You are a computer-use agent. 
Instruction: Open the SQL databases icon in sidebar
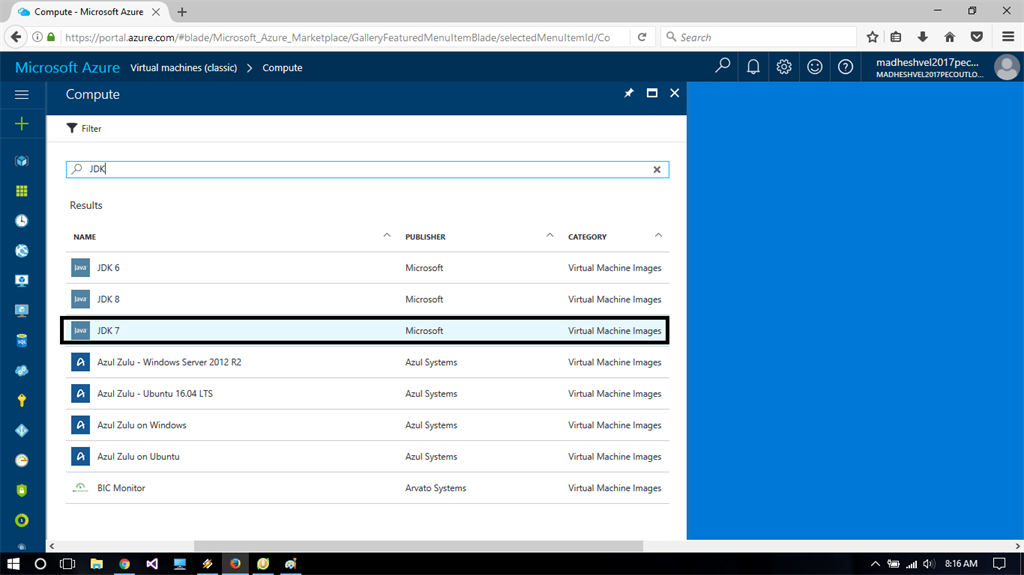[22, 340]
